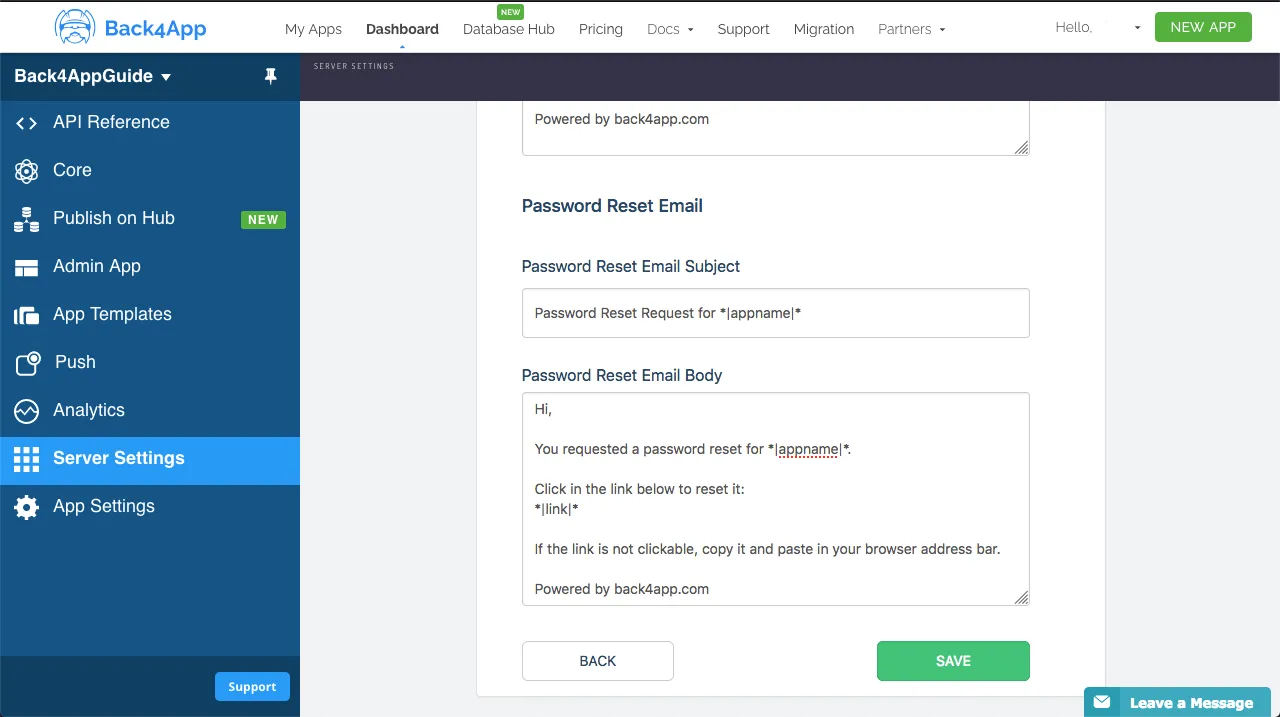1280x717 pixels.
Task: Open the Leave a Message chat widget
Action: [1176, 702]
